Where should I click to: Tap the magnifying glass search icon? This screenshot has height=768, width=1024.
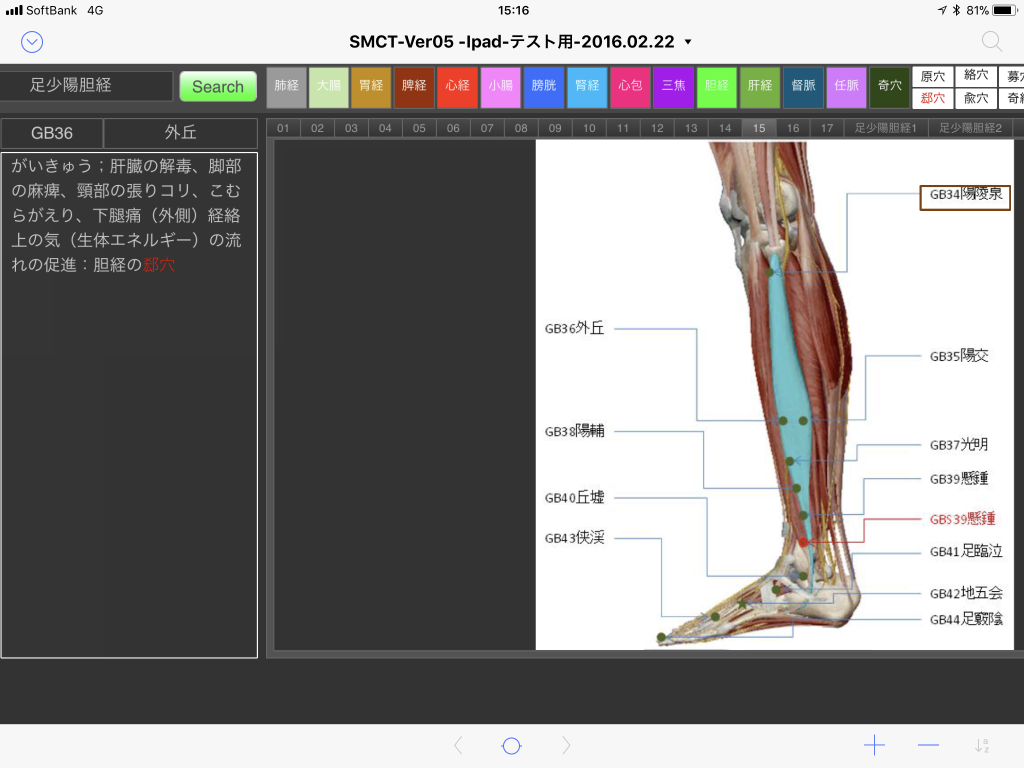991,42
